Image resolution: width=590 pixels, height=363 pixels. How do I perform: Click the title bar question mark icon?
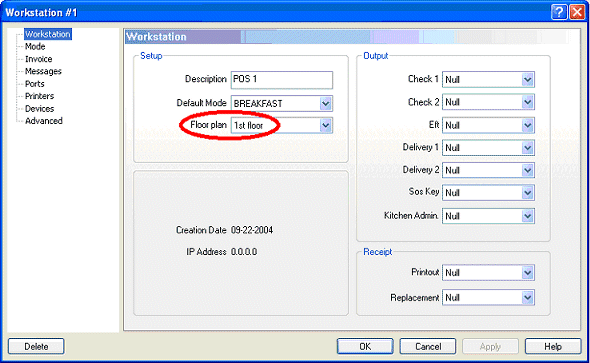click(559, 12)
